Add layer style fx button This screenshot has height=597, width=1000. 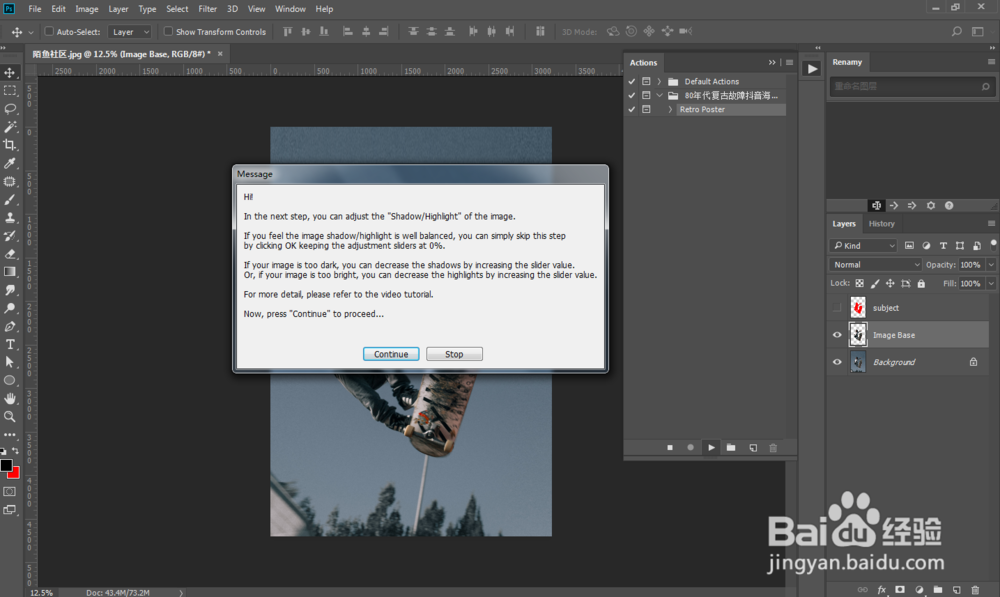point(881,590)
